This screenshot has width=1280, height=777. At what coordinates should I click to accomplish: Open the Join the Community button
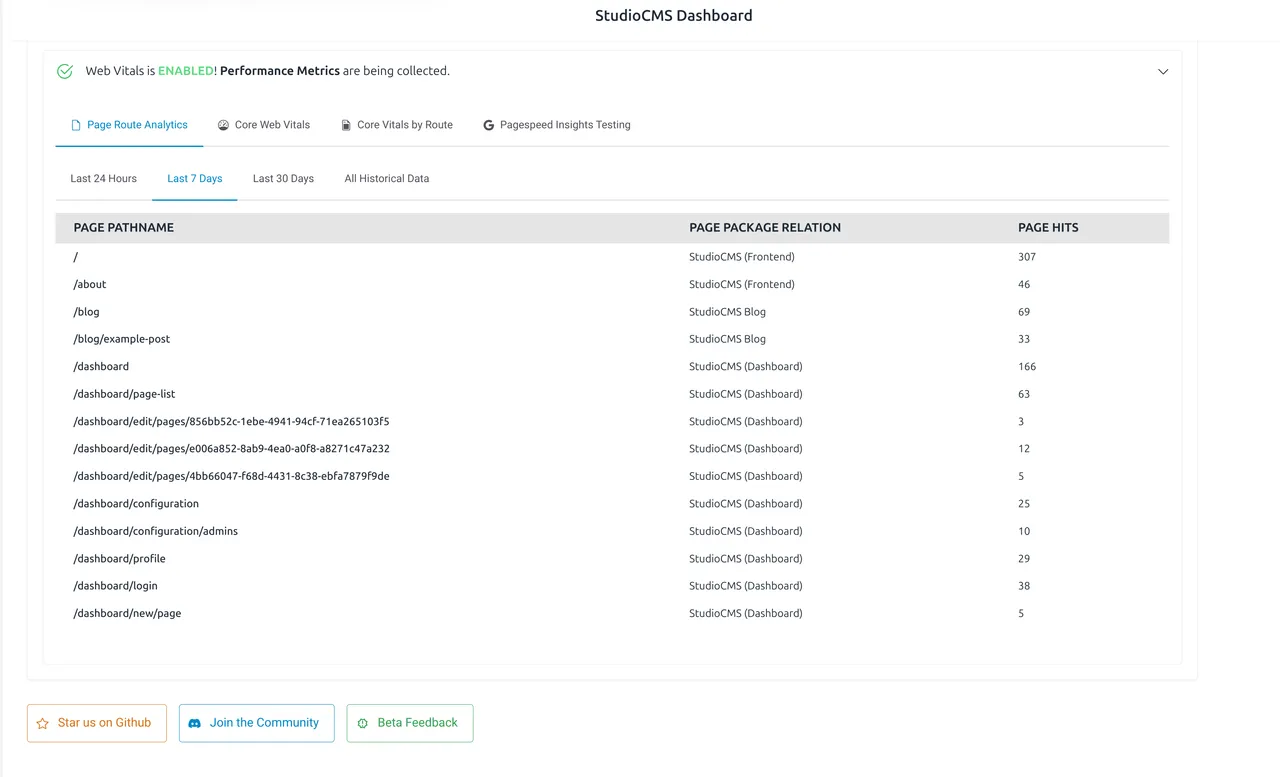pyautogui.click(x=257, y=723)
